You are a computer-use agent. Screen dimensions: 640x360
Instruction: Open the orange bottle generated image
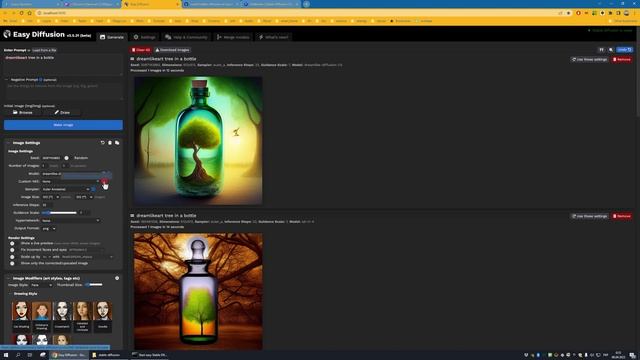click(x=198, y=291)
